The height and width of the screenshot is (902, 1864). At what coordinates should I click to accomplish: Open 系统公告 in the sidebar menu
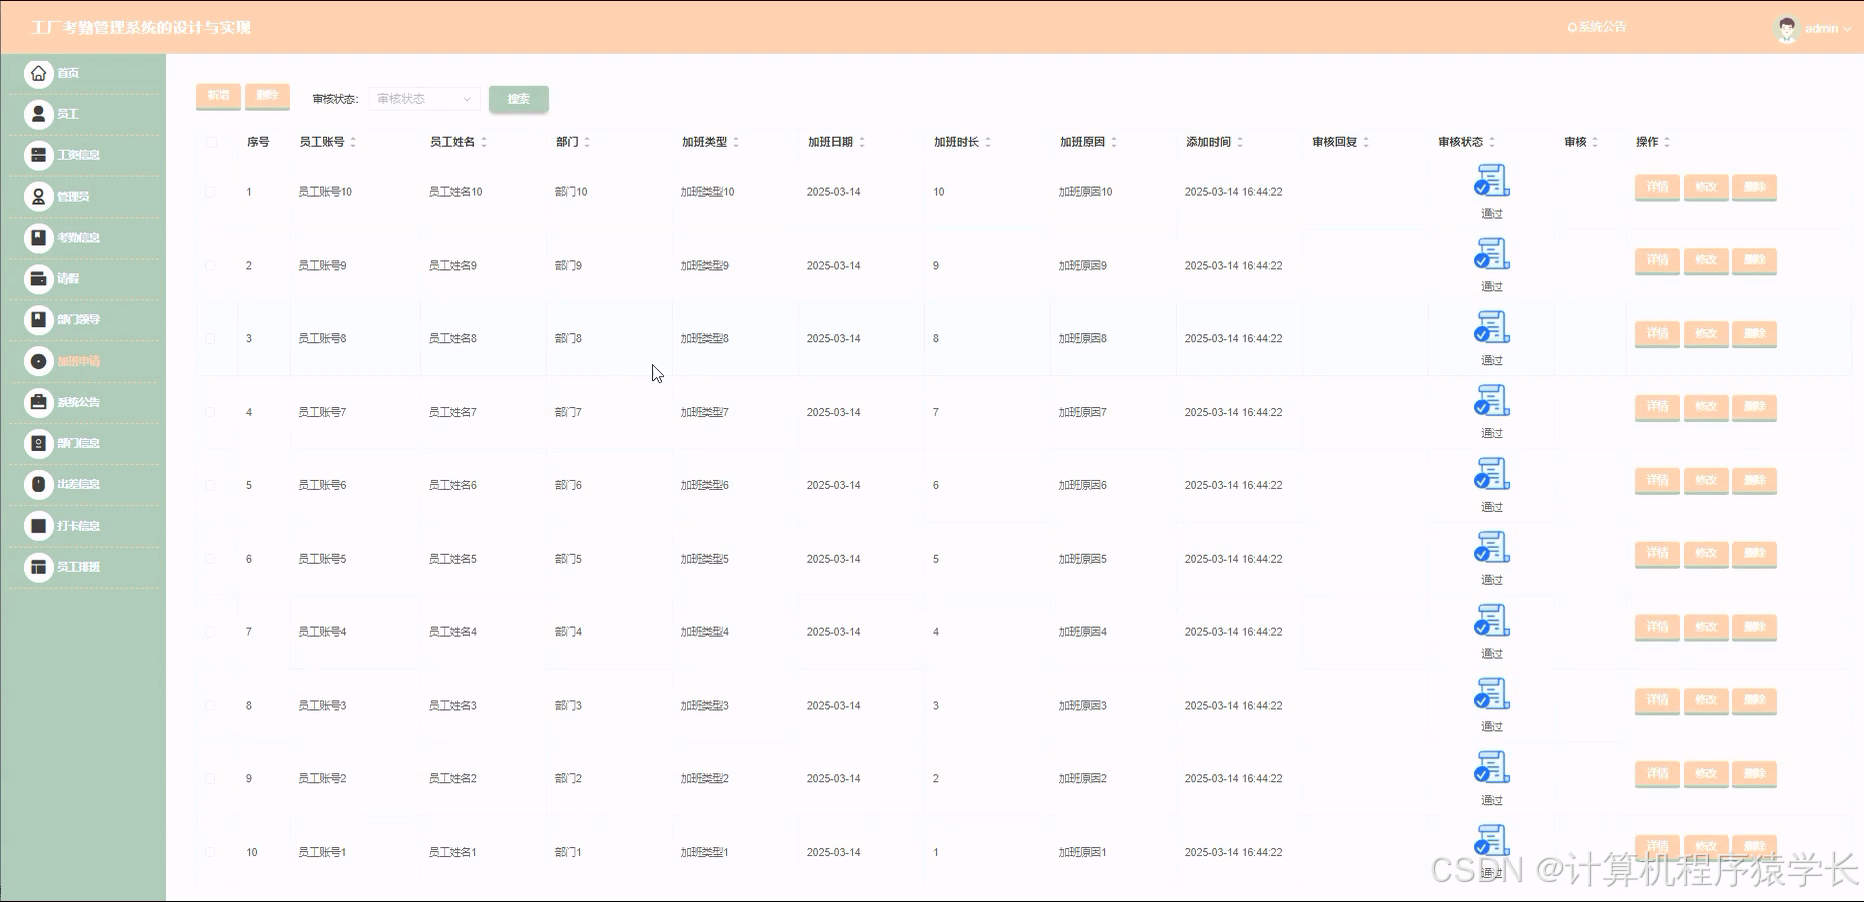pyautogui.click(x=84, y=402)
